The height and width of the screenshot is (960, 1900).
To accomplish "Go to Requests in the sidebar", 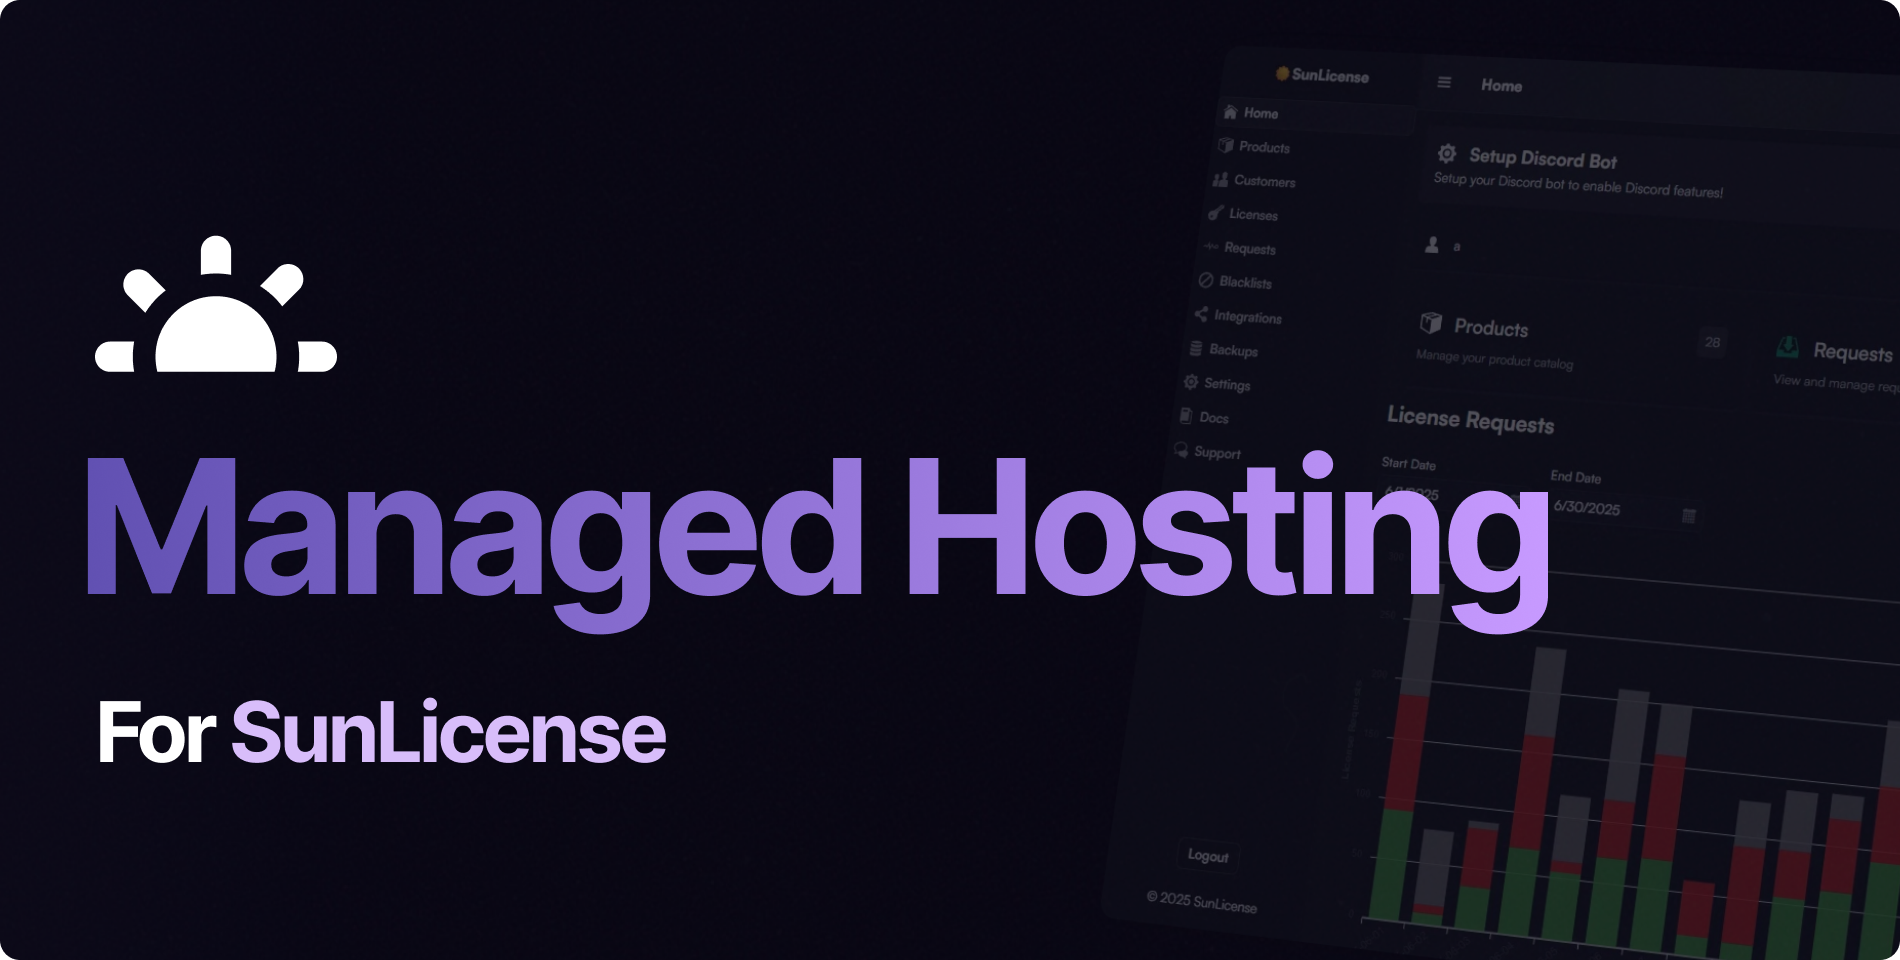I will (x=1240, y=247).
